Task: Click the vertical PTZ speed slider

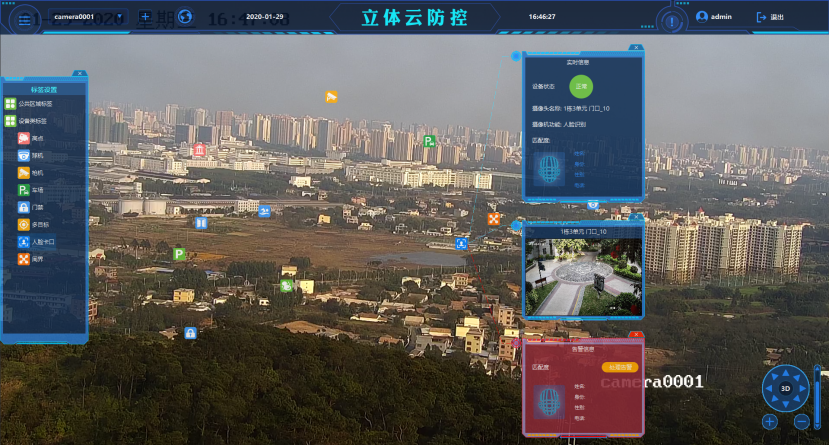Action: pyautogui.click(x=817, y=396)
